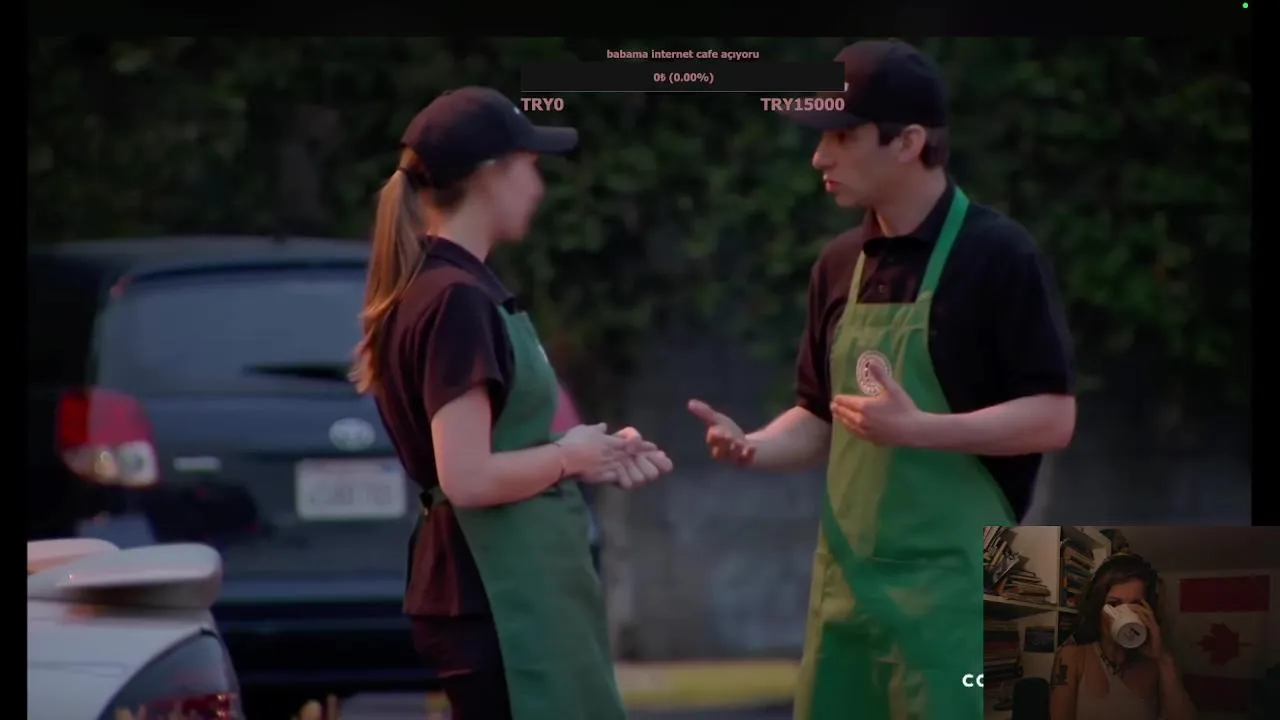Click the 'TRY15000' goal target label
The width and height of the screenshot is (1280, 720).
tap(802, 104)
